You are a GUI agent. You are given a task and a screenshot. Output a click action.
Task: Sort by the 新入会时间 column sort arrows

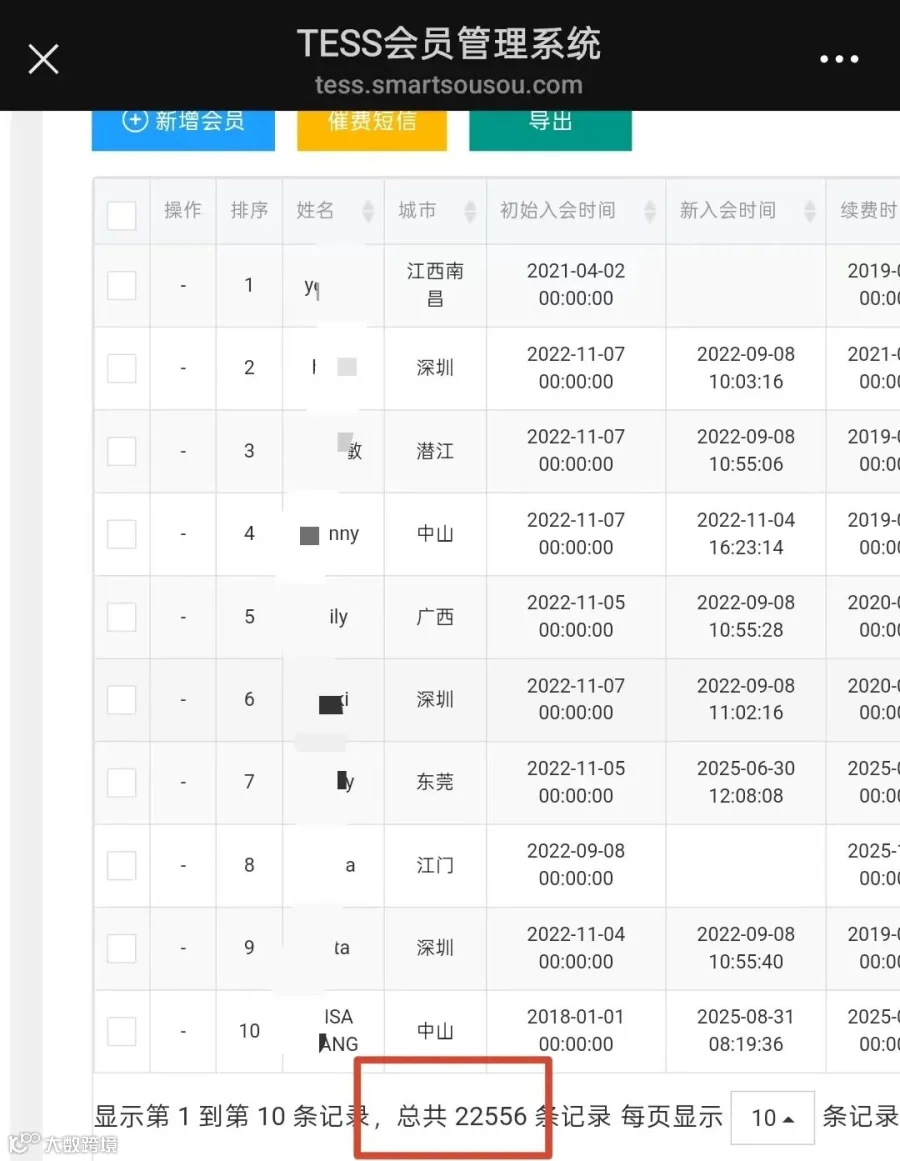[810, 211]
